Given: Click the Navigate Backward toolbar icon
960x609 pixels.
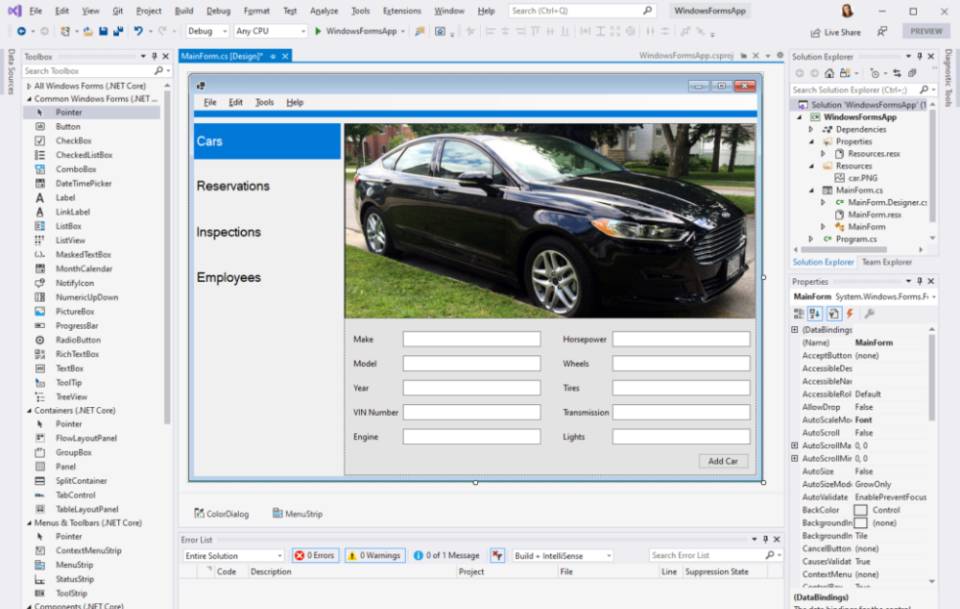Looking at the screenshot, I should tap(21, 31).
